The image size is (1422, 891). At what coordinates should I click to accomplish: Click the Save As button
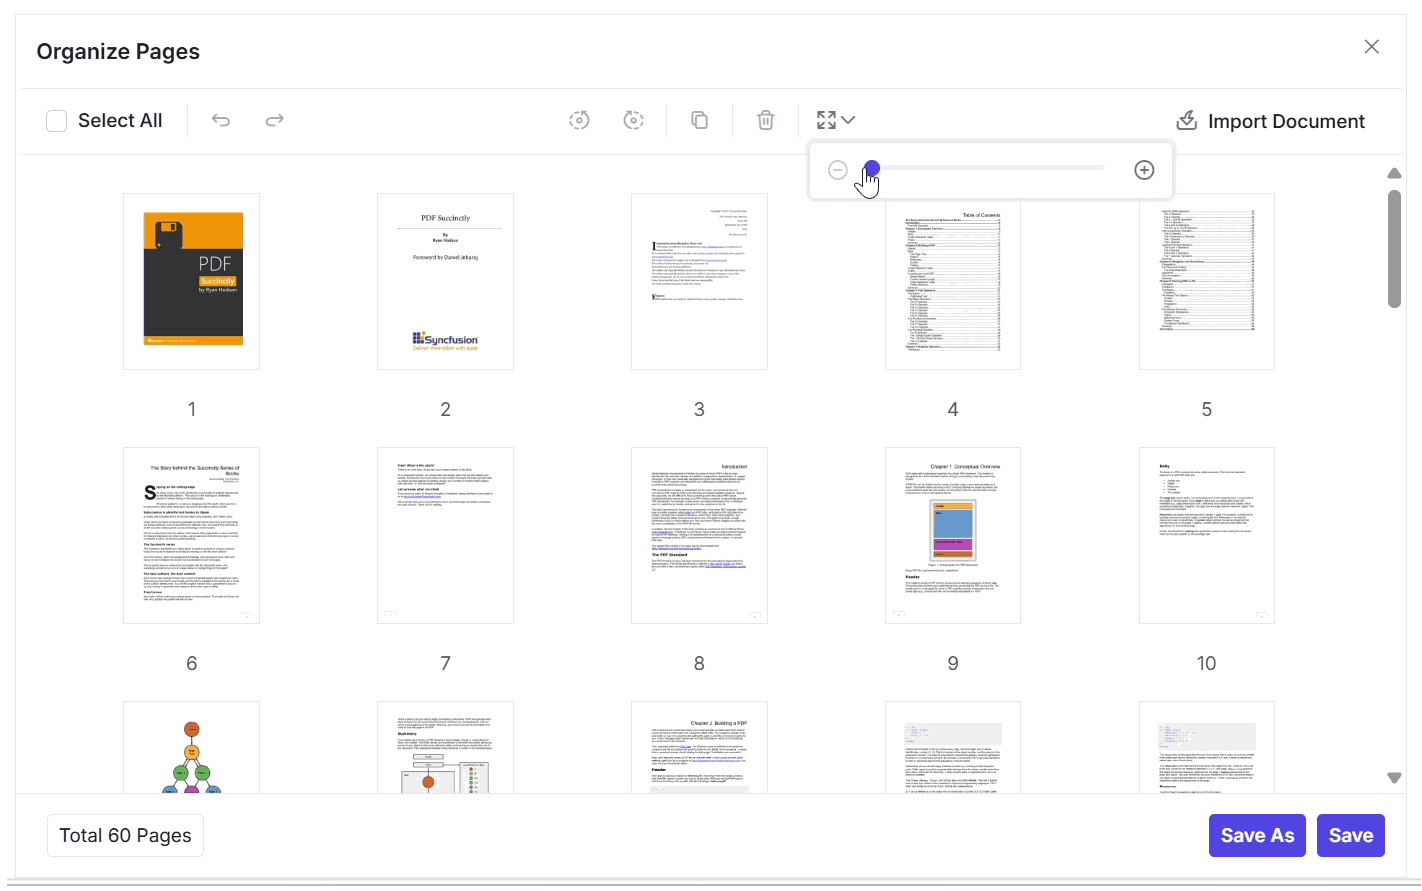coord(1257,835)
